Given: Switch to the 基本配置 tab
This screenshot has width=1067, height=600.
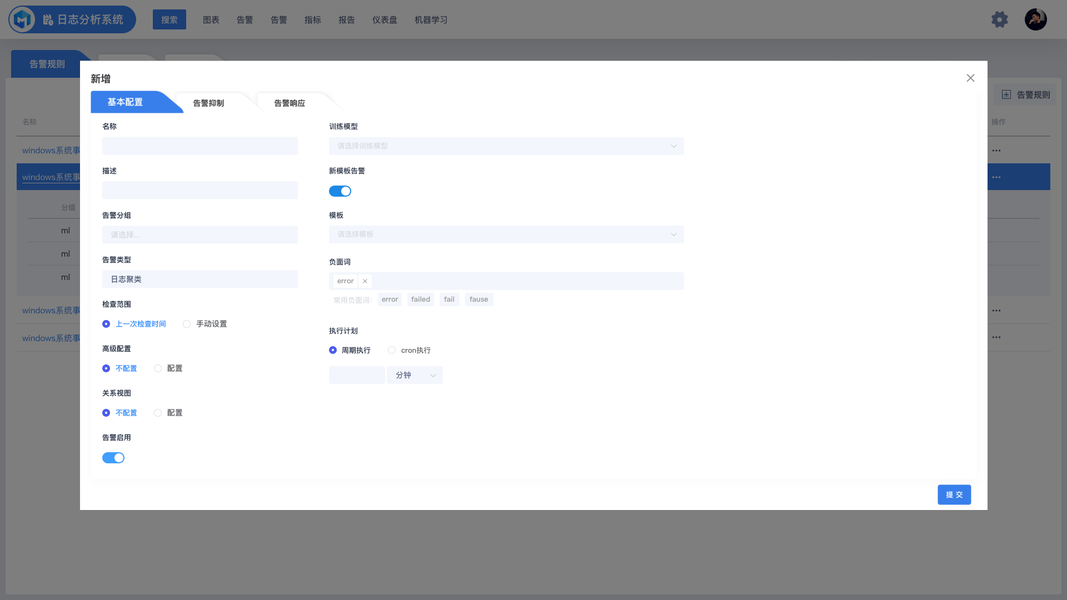Looking at the screenshot, I should pyautogui.click(x=127, y=102).
